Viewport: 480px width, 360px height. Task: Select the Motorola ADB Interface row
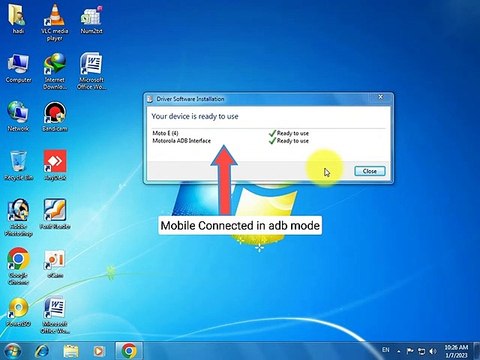click(182, 141)
